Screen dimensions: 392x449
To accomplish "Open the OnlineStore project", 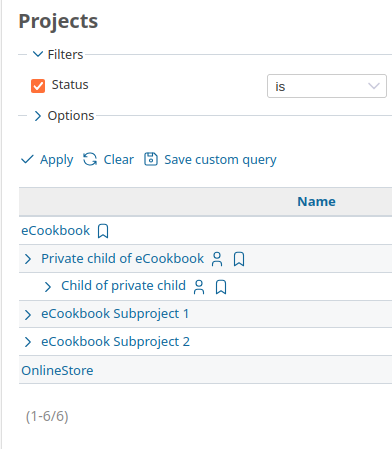I will tap(57, 370).
